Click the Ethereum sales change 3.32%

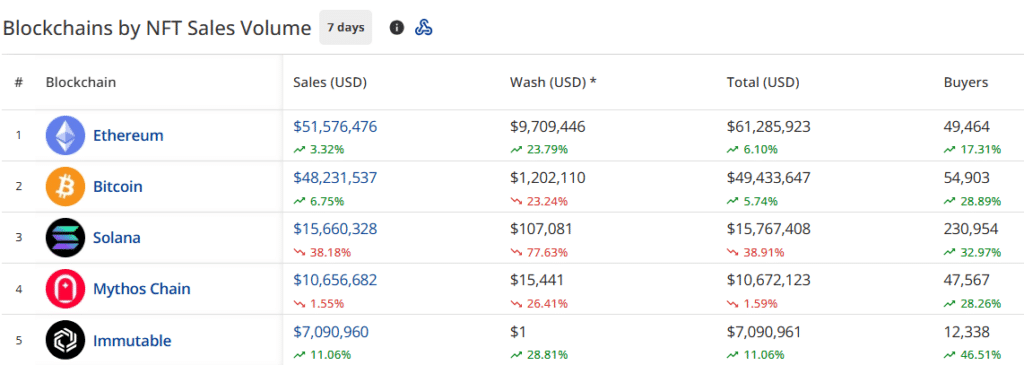pyautogui.click(x=327, y=150)
